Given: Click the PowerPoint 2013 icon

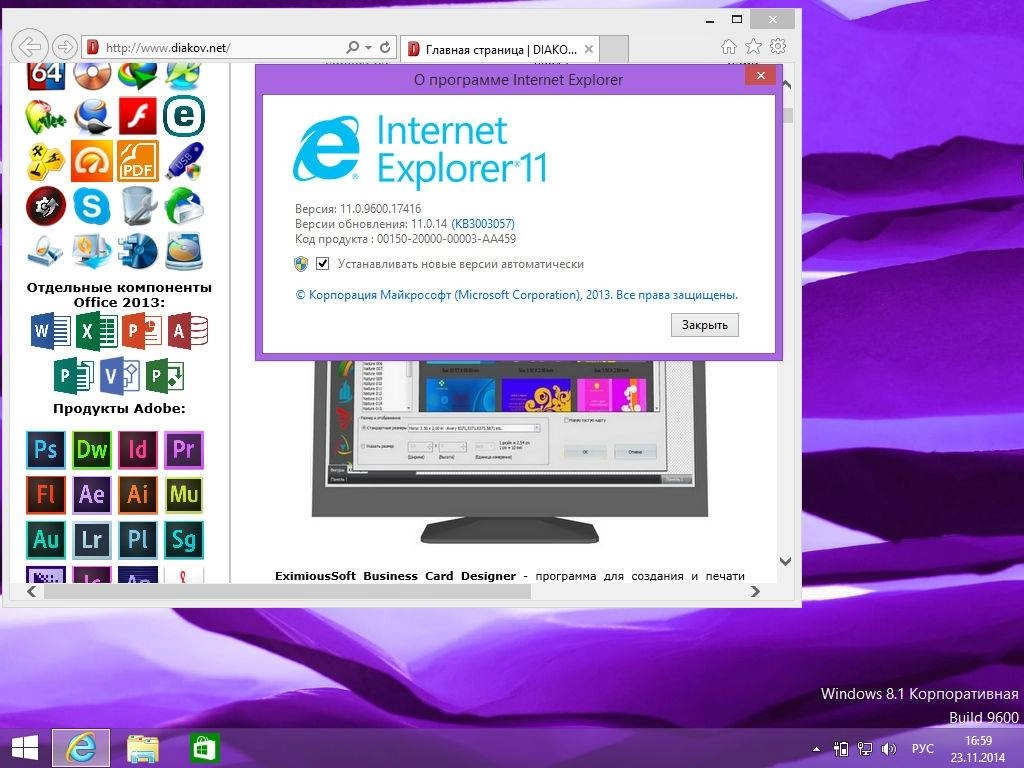Looking at the screenshot, I should tap(142, 331).
